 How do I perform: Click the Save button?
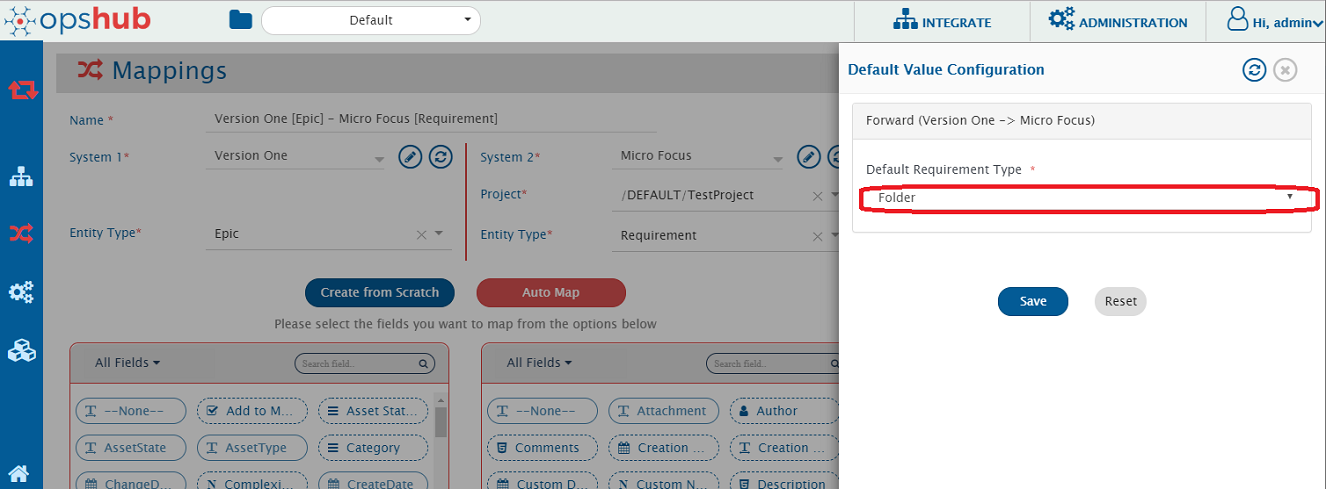(1032, 301)
